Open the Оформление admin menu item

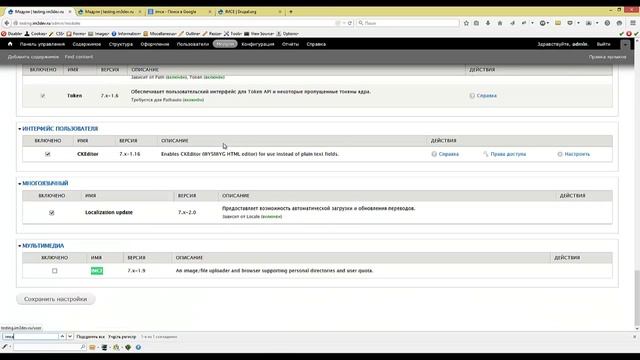(x=155, y=44)
